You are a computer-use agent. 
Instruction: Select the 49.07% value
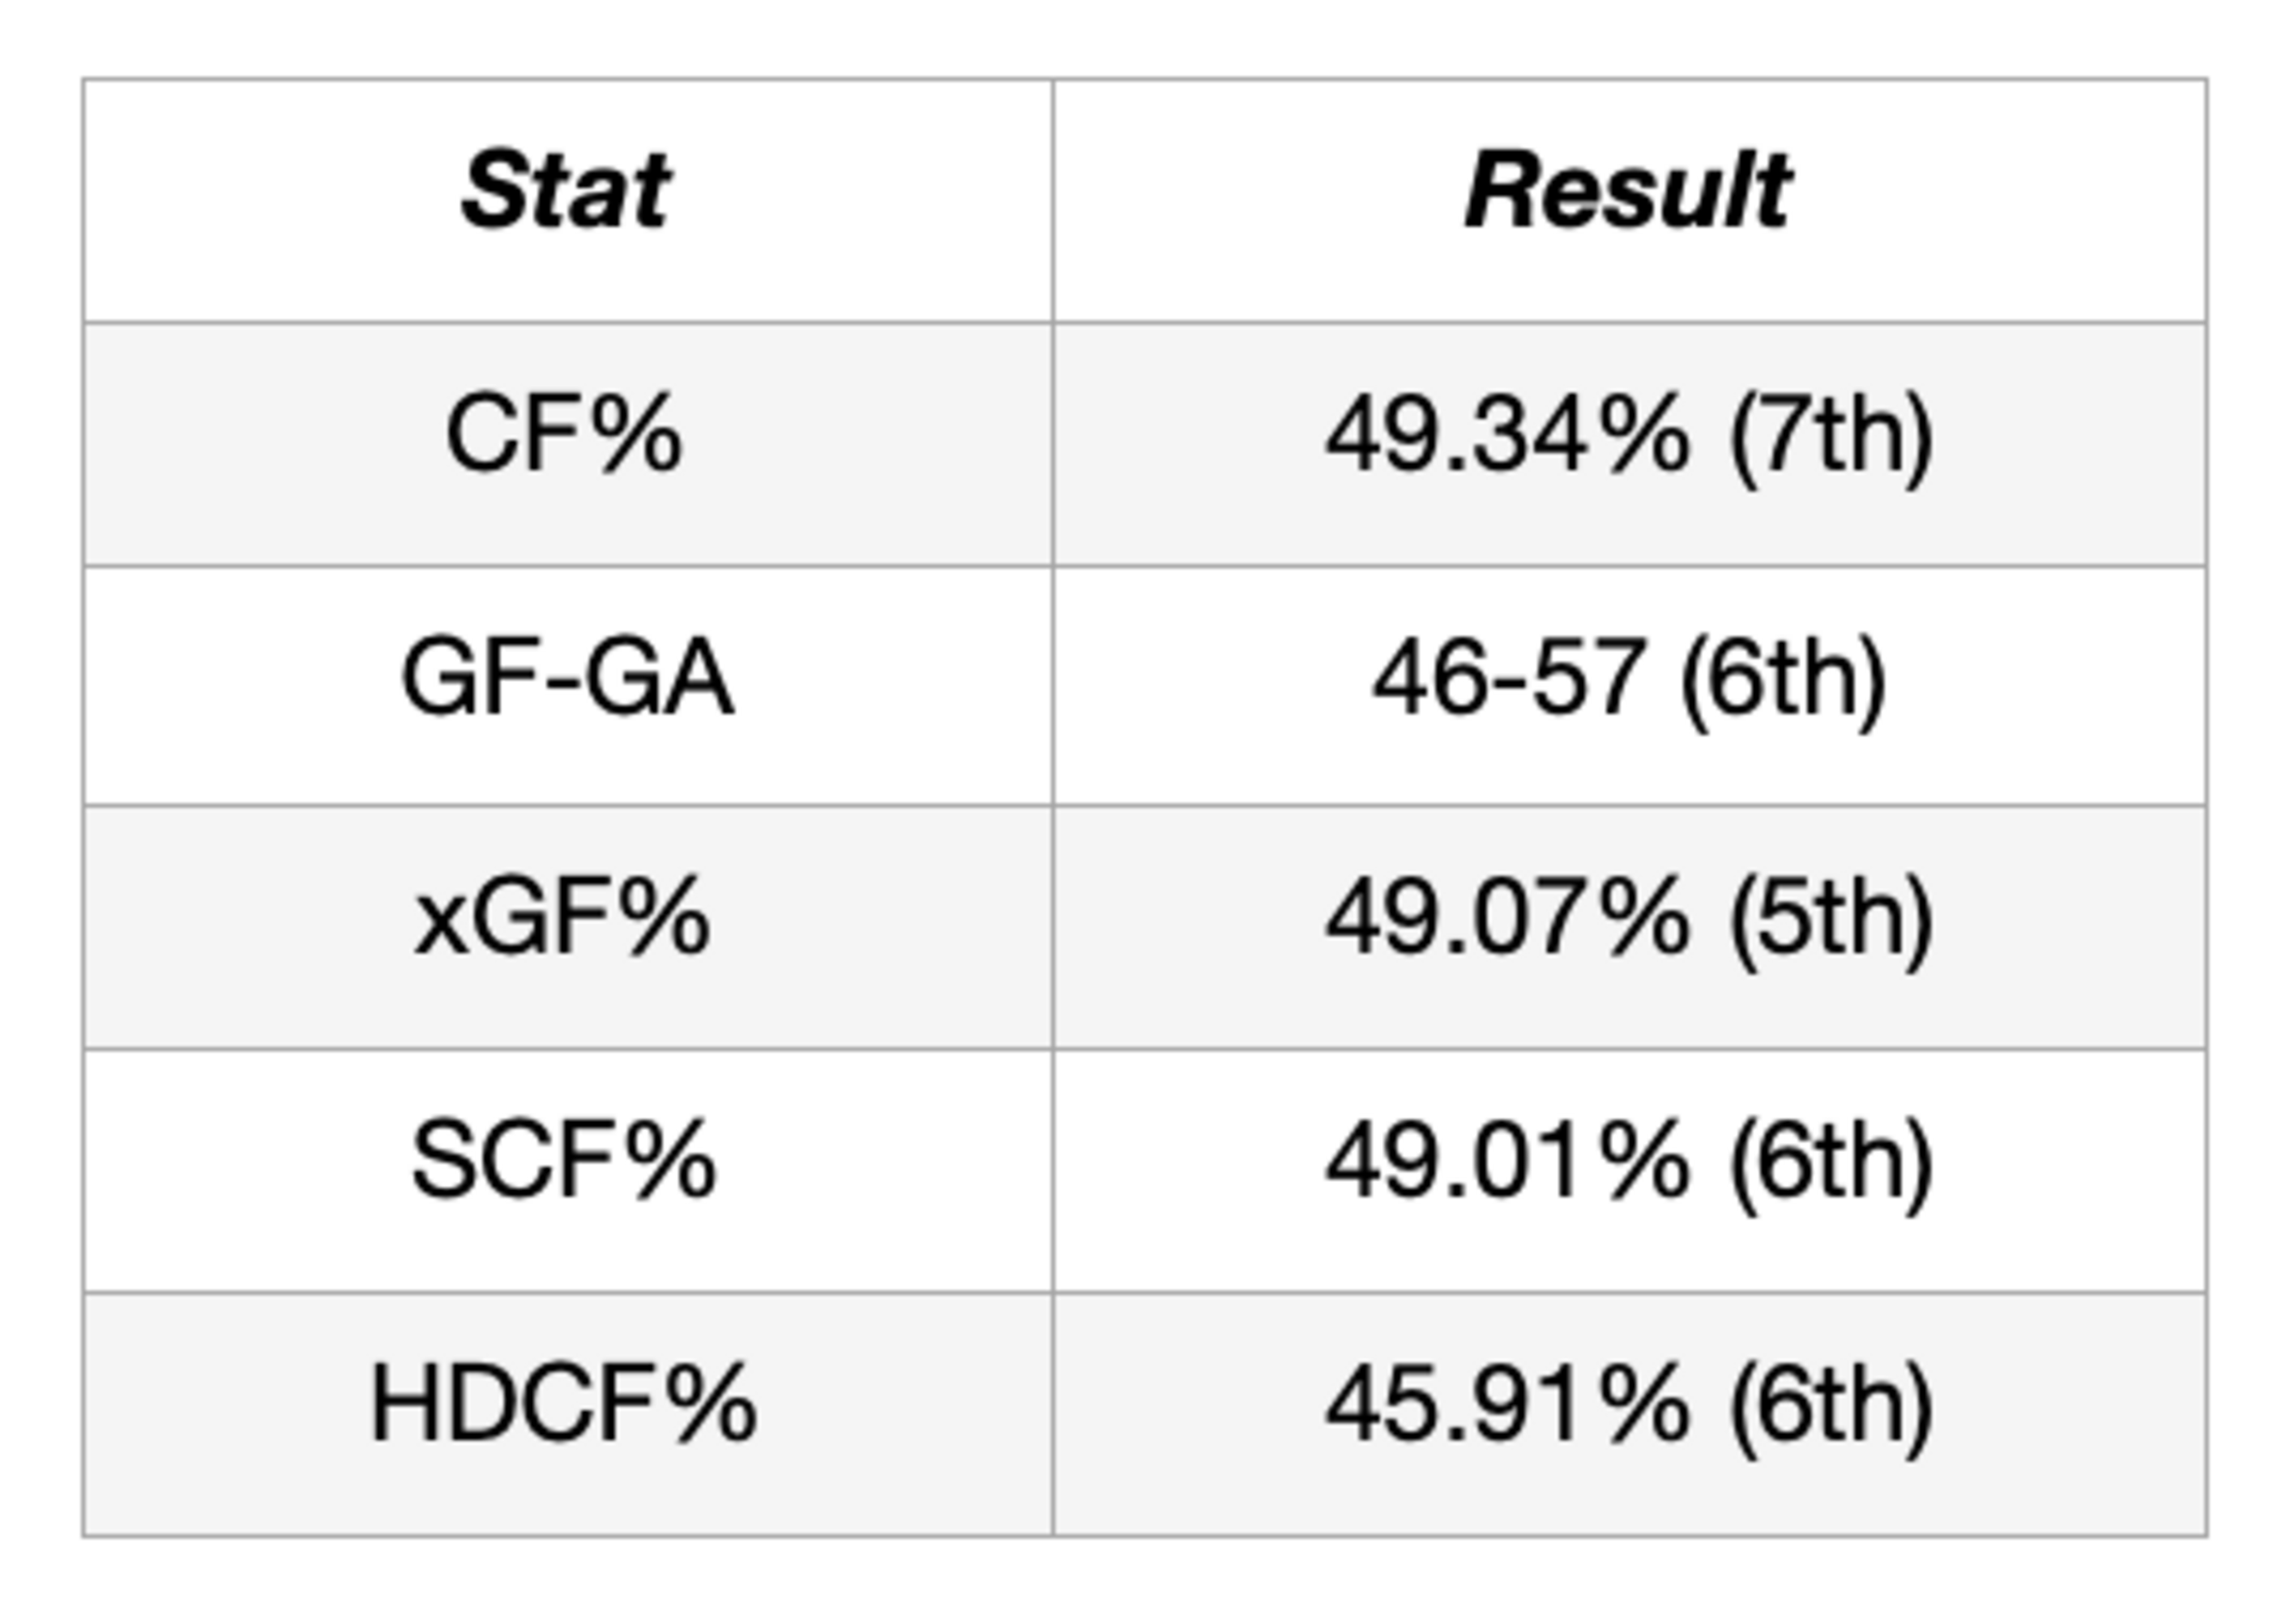click(x=1507, y=919)
